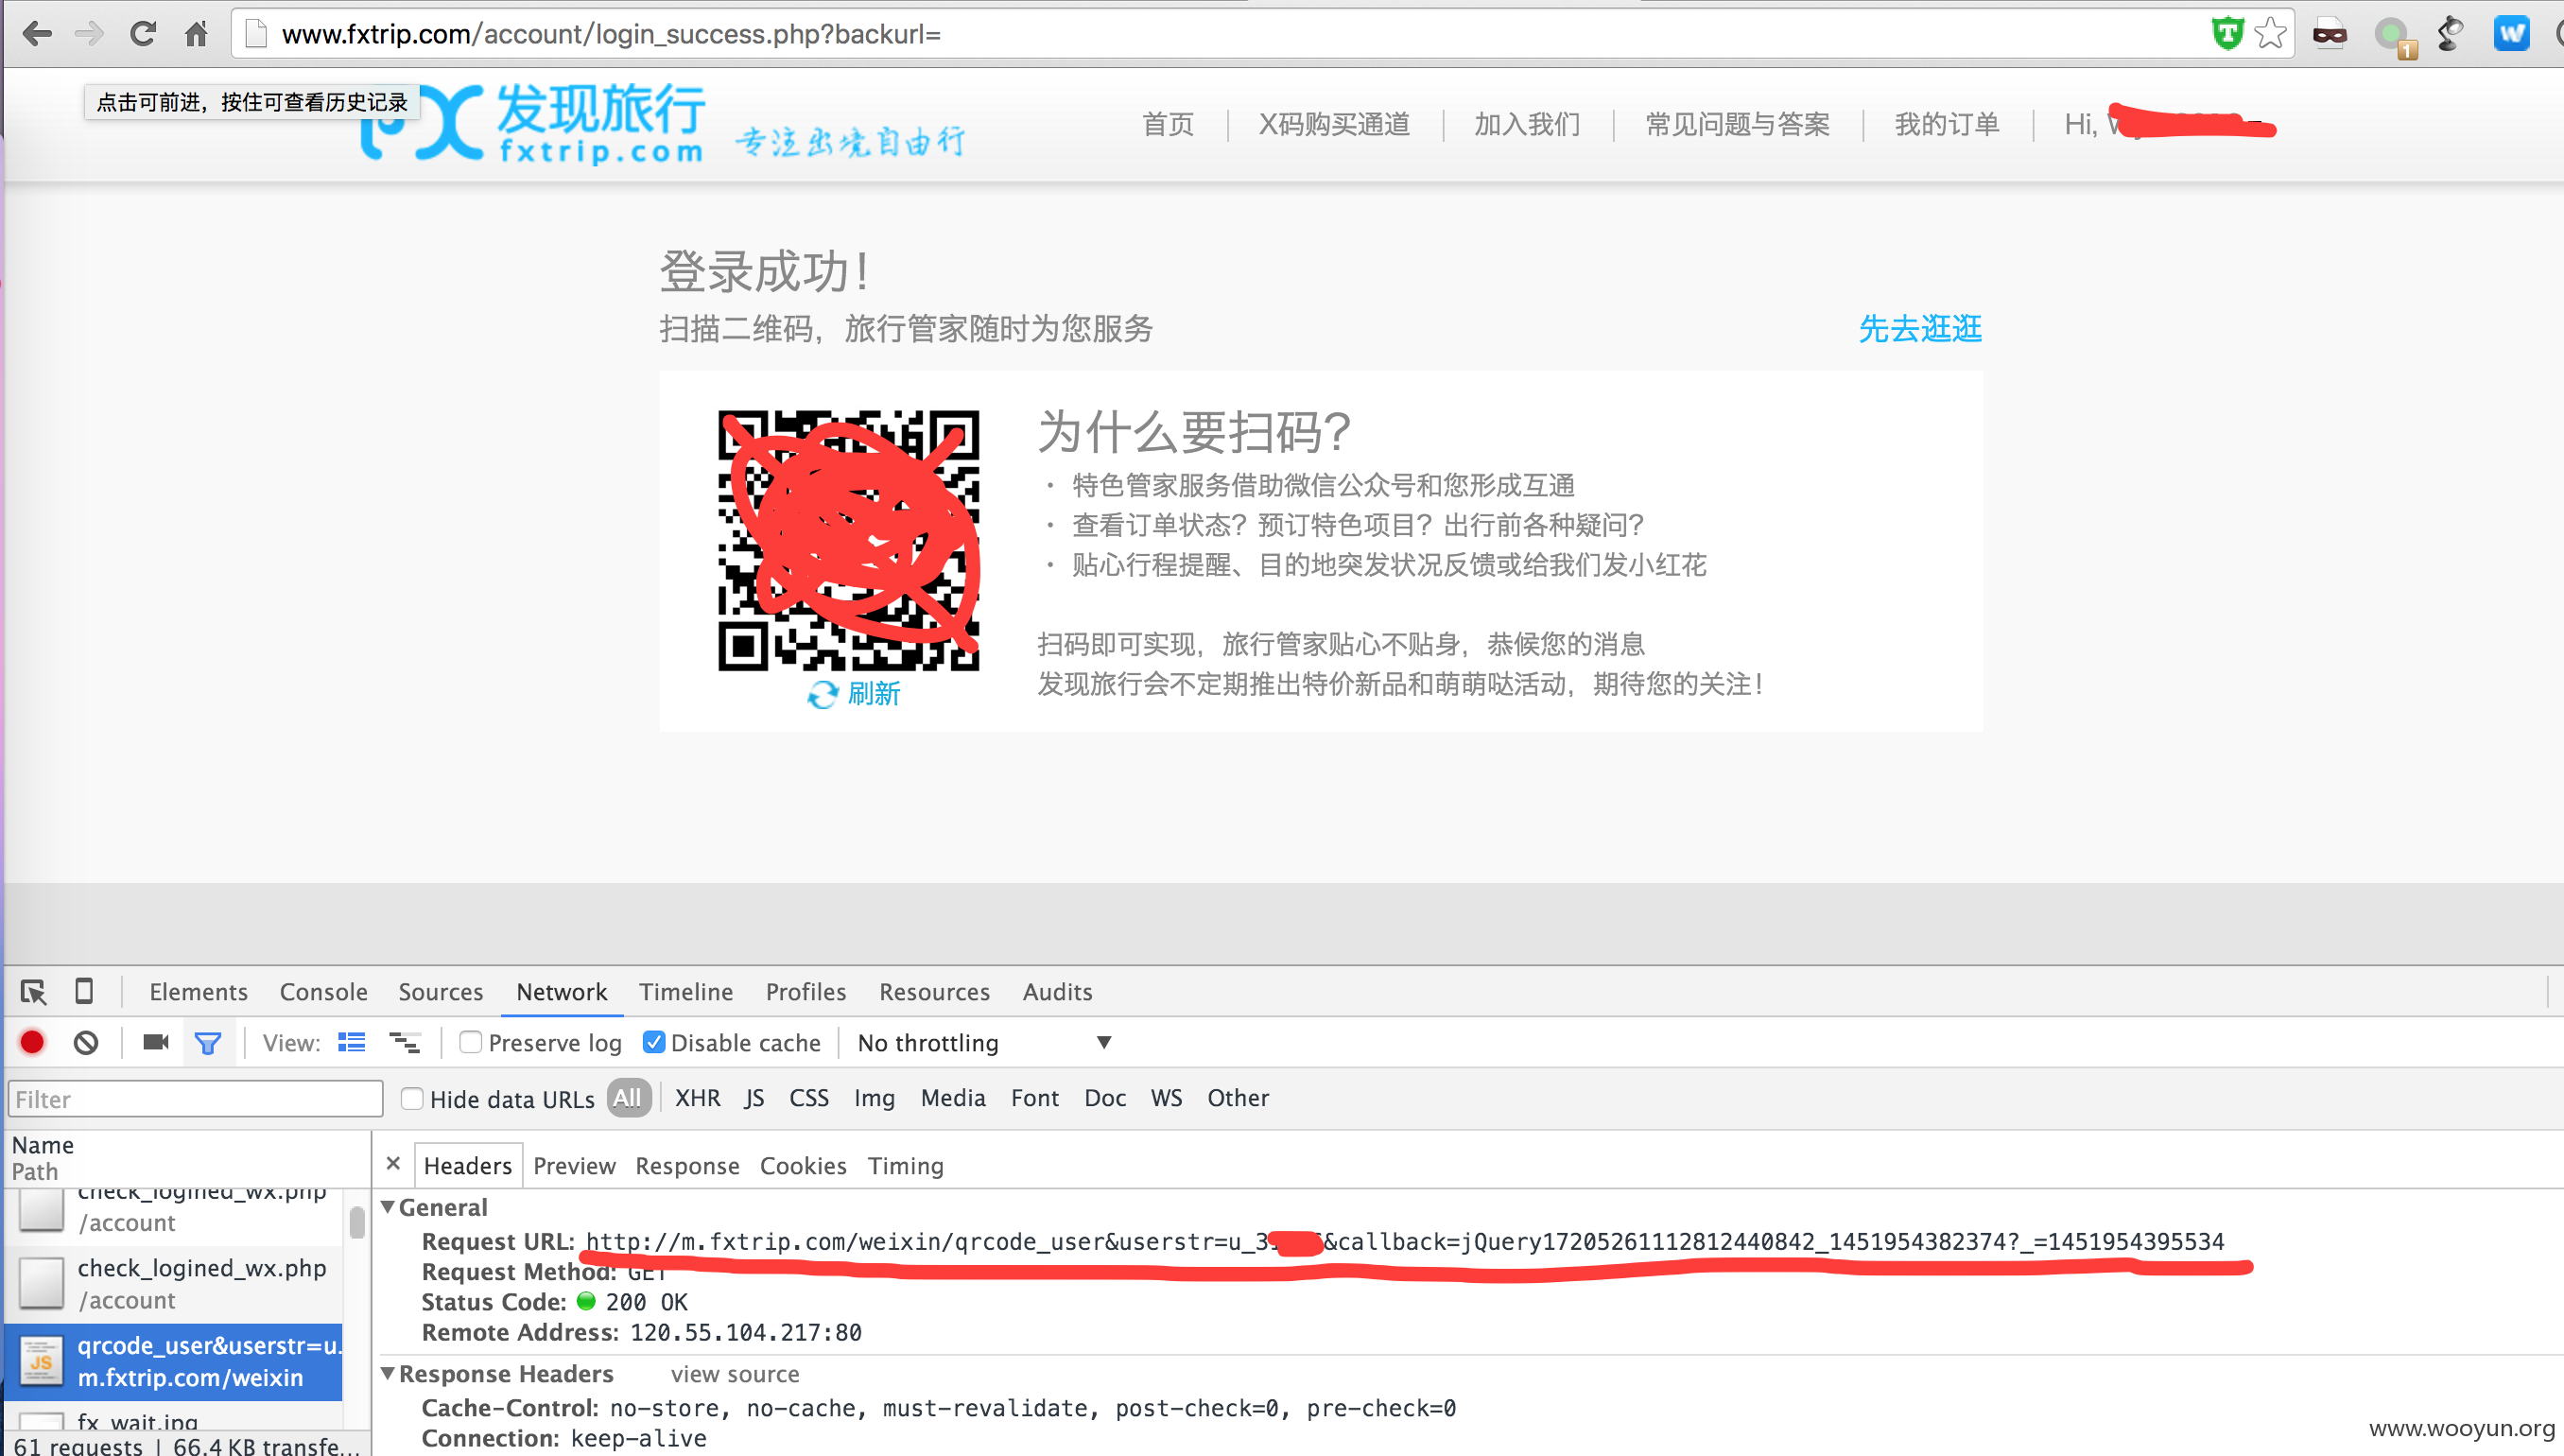Collapse the Response Headers section

point(388,1374)
